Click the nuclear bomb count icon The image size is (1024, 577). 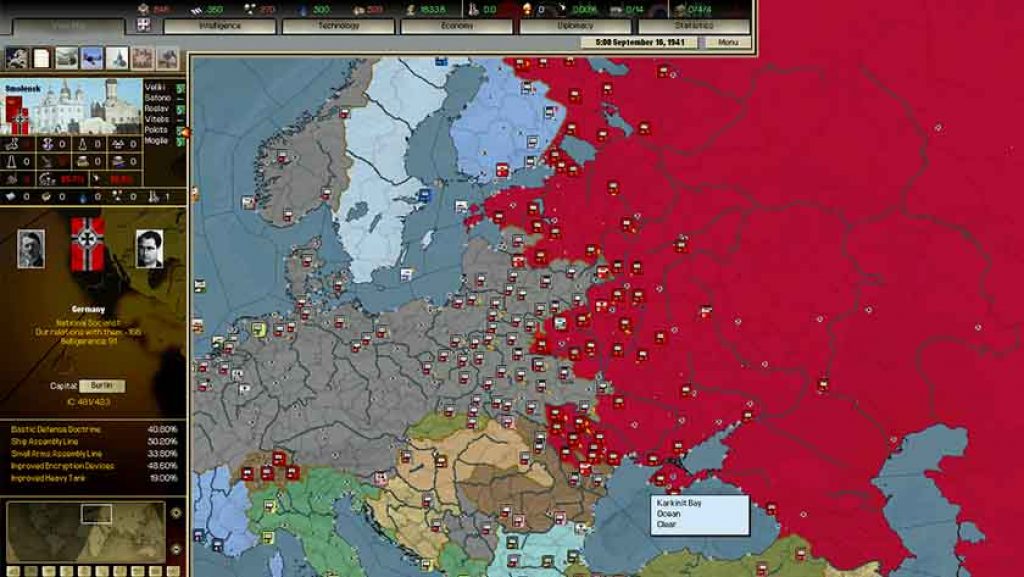527,8
